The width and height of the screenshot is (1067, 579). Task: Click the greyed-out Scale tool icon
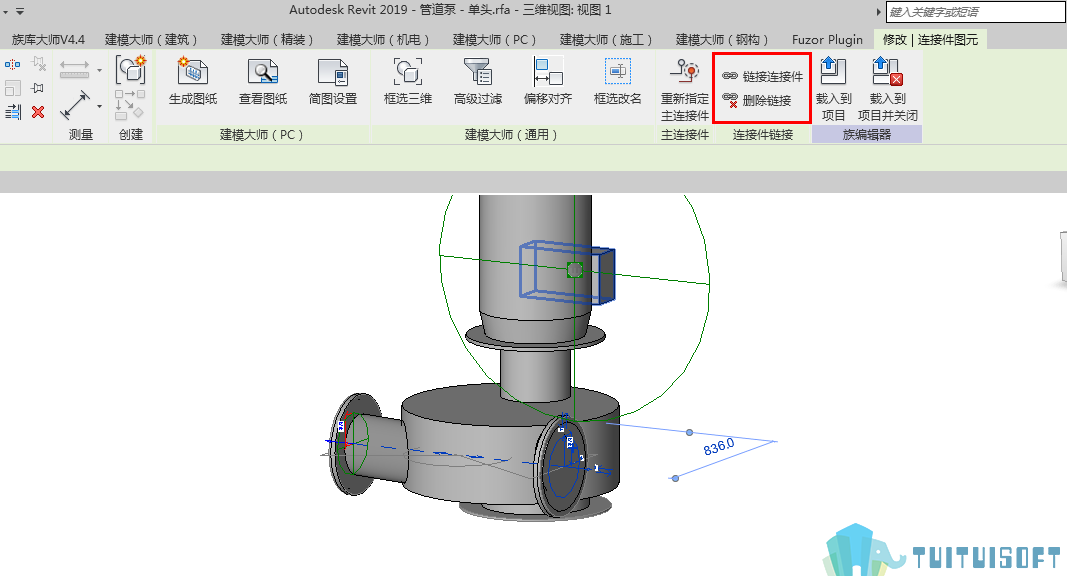tap(12, 88)
